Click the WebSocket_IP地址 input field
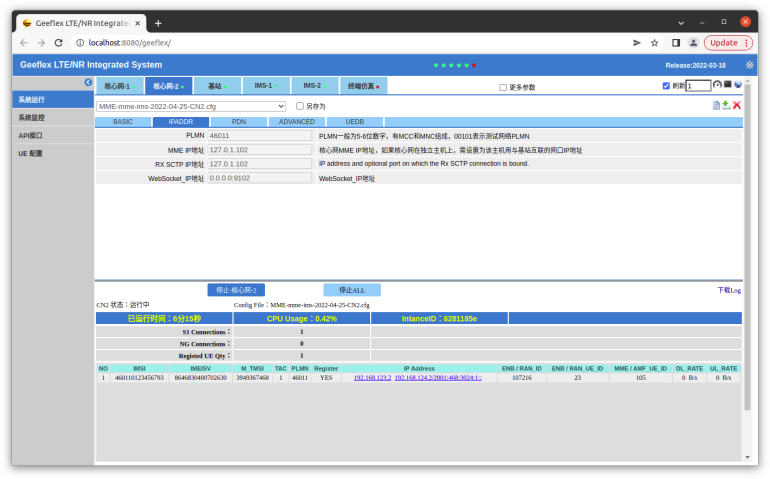This screenshot has width=770, height=479. coord(260,178)
